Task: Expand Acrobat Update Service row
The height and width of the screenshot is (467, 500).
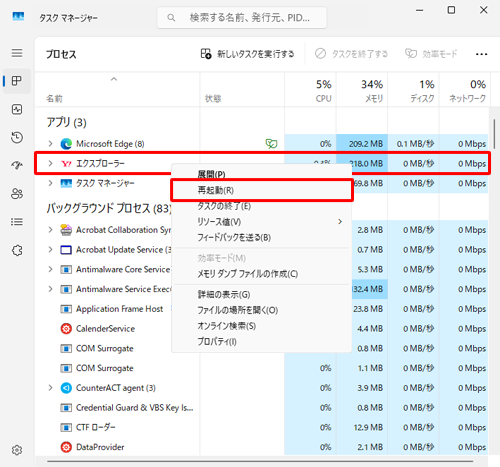Action: click(50, 250)
